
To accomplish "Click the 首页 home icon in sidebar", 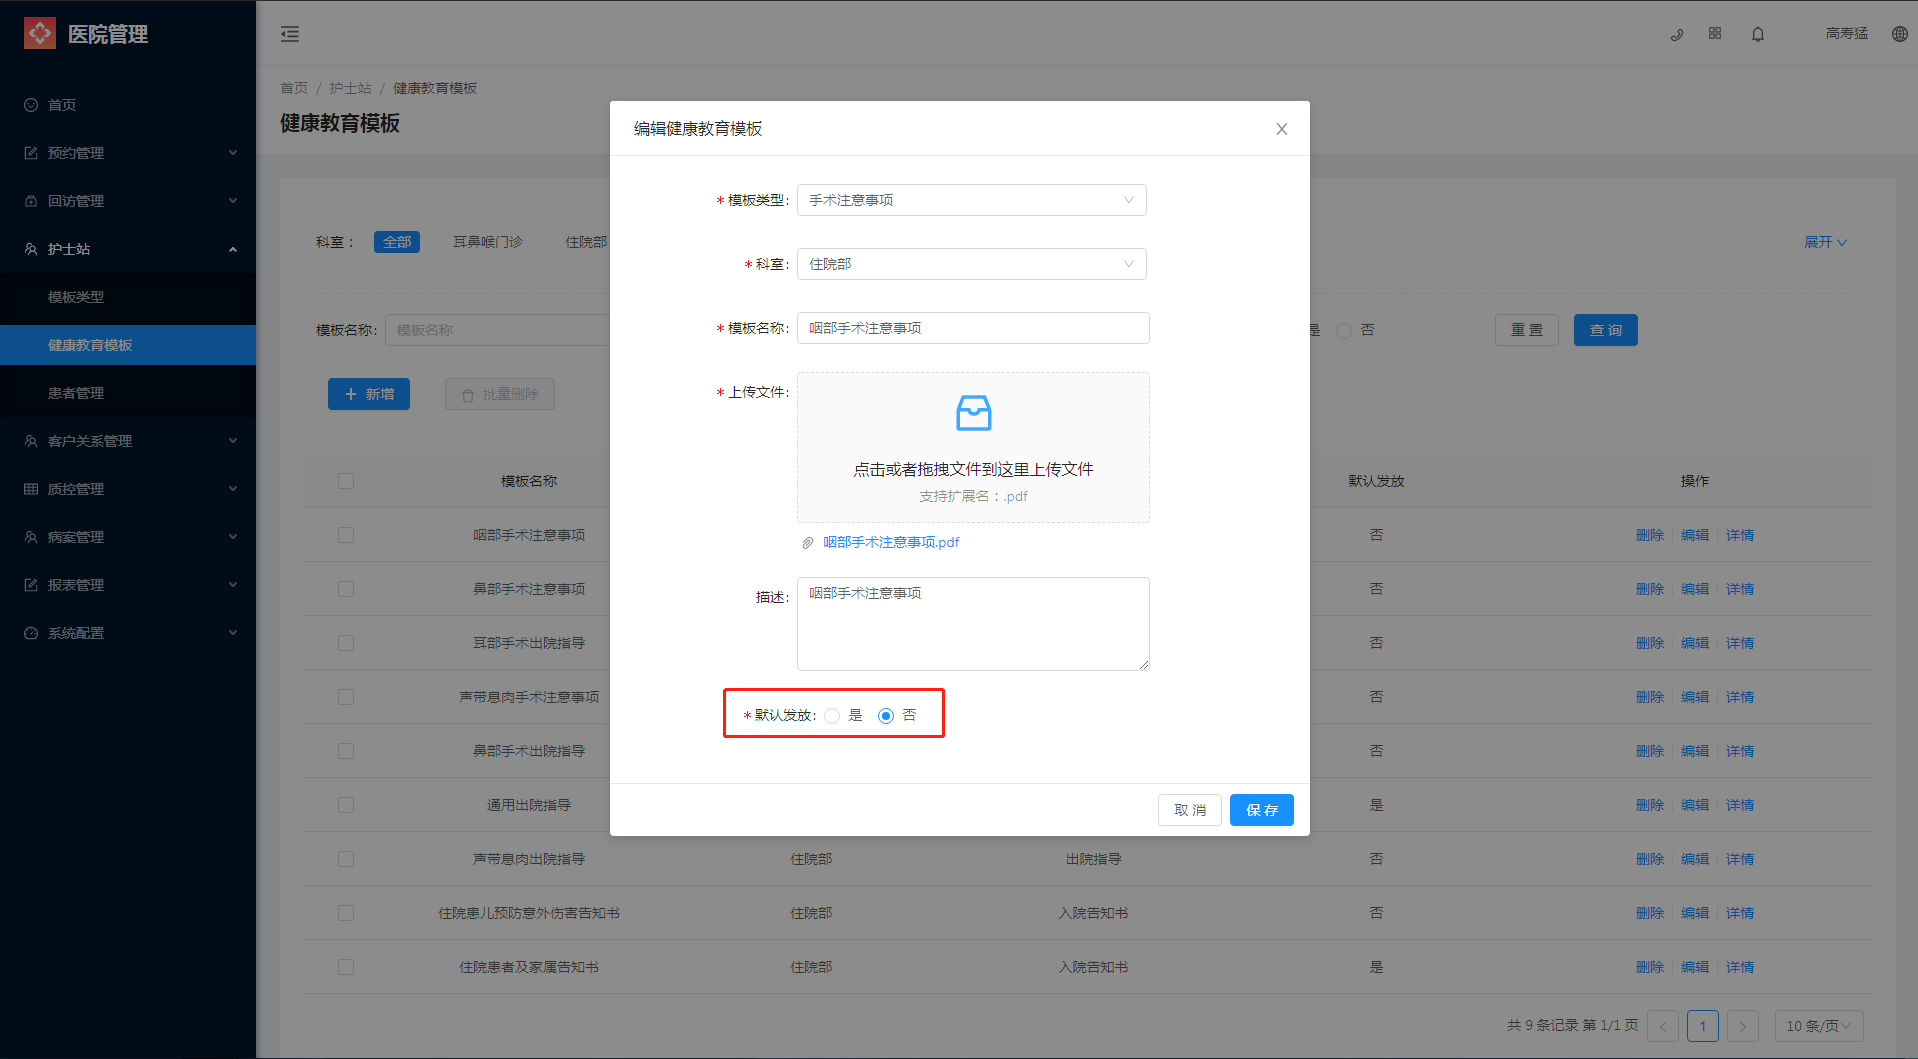I will [x=31, y=105].
